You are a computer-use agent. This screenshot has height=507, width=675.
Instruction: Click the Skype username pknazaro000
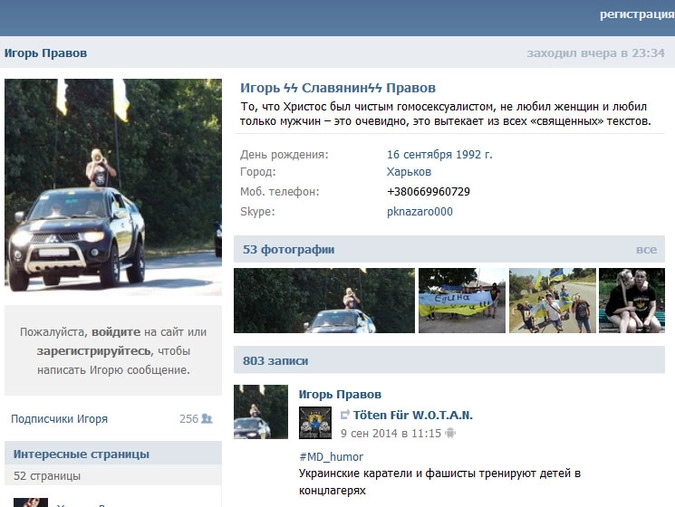click(x=420, y=211)
